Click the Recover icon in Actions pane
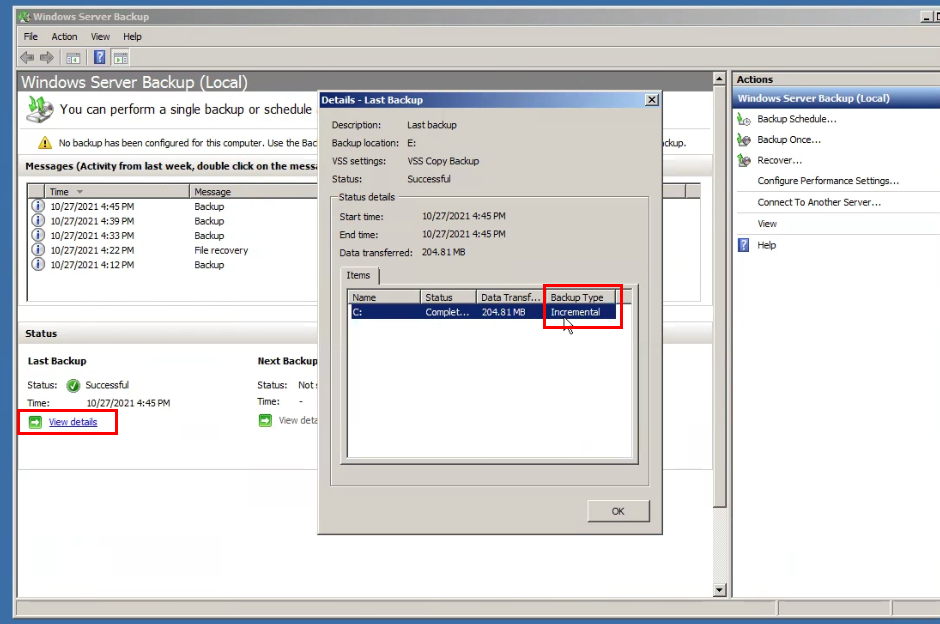The image size is (940, 624). tap(744, 160)
